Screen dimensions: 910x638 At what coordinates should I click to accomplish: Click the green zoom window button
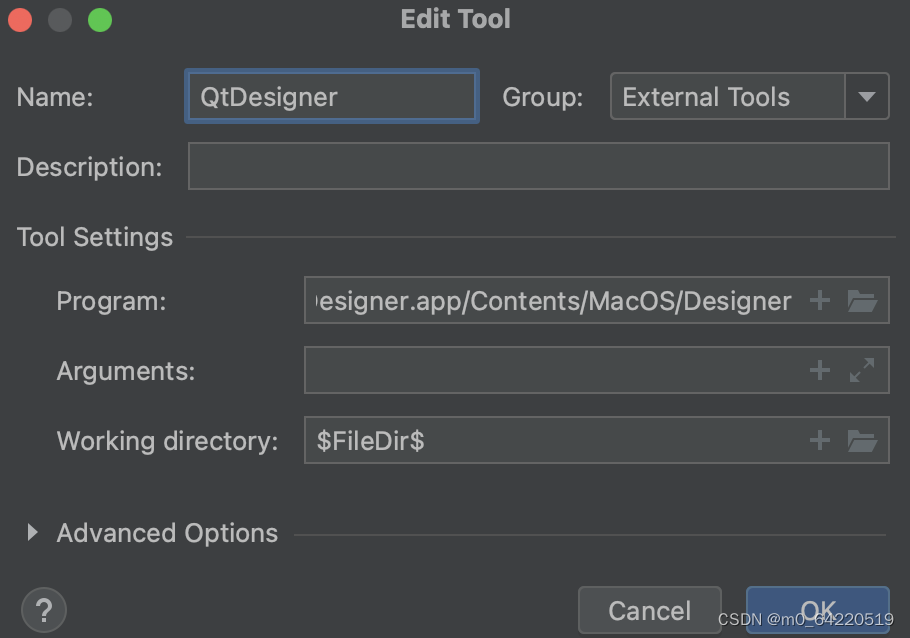click(100, 20)
